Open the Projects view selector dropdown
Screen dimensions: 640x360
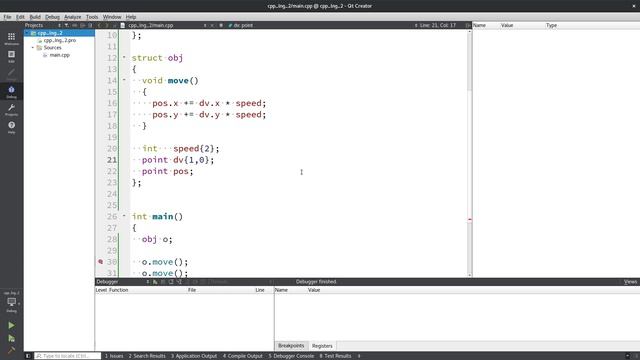click(x=42, y=25)
